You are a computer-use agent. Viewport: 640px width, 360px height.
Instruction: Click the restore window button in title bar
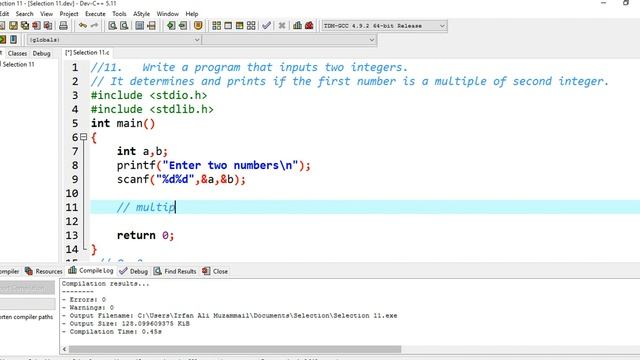pyautogui.click(x=626, y=3)
